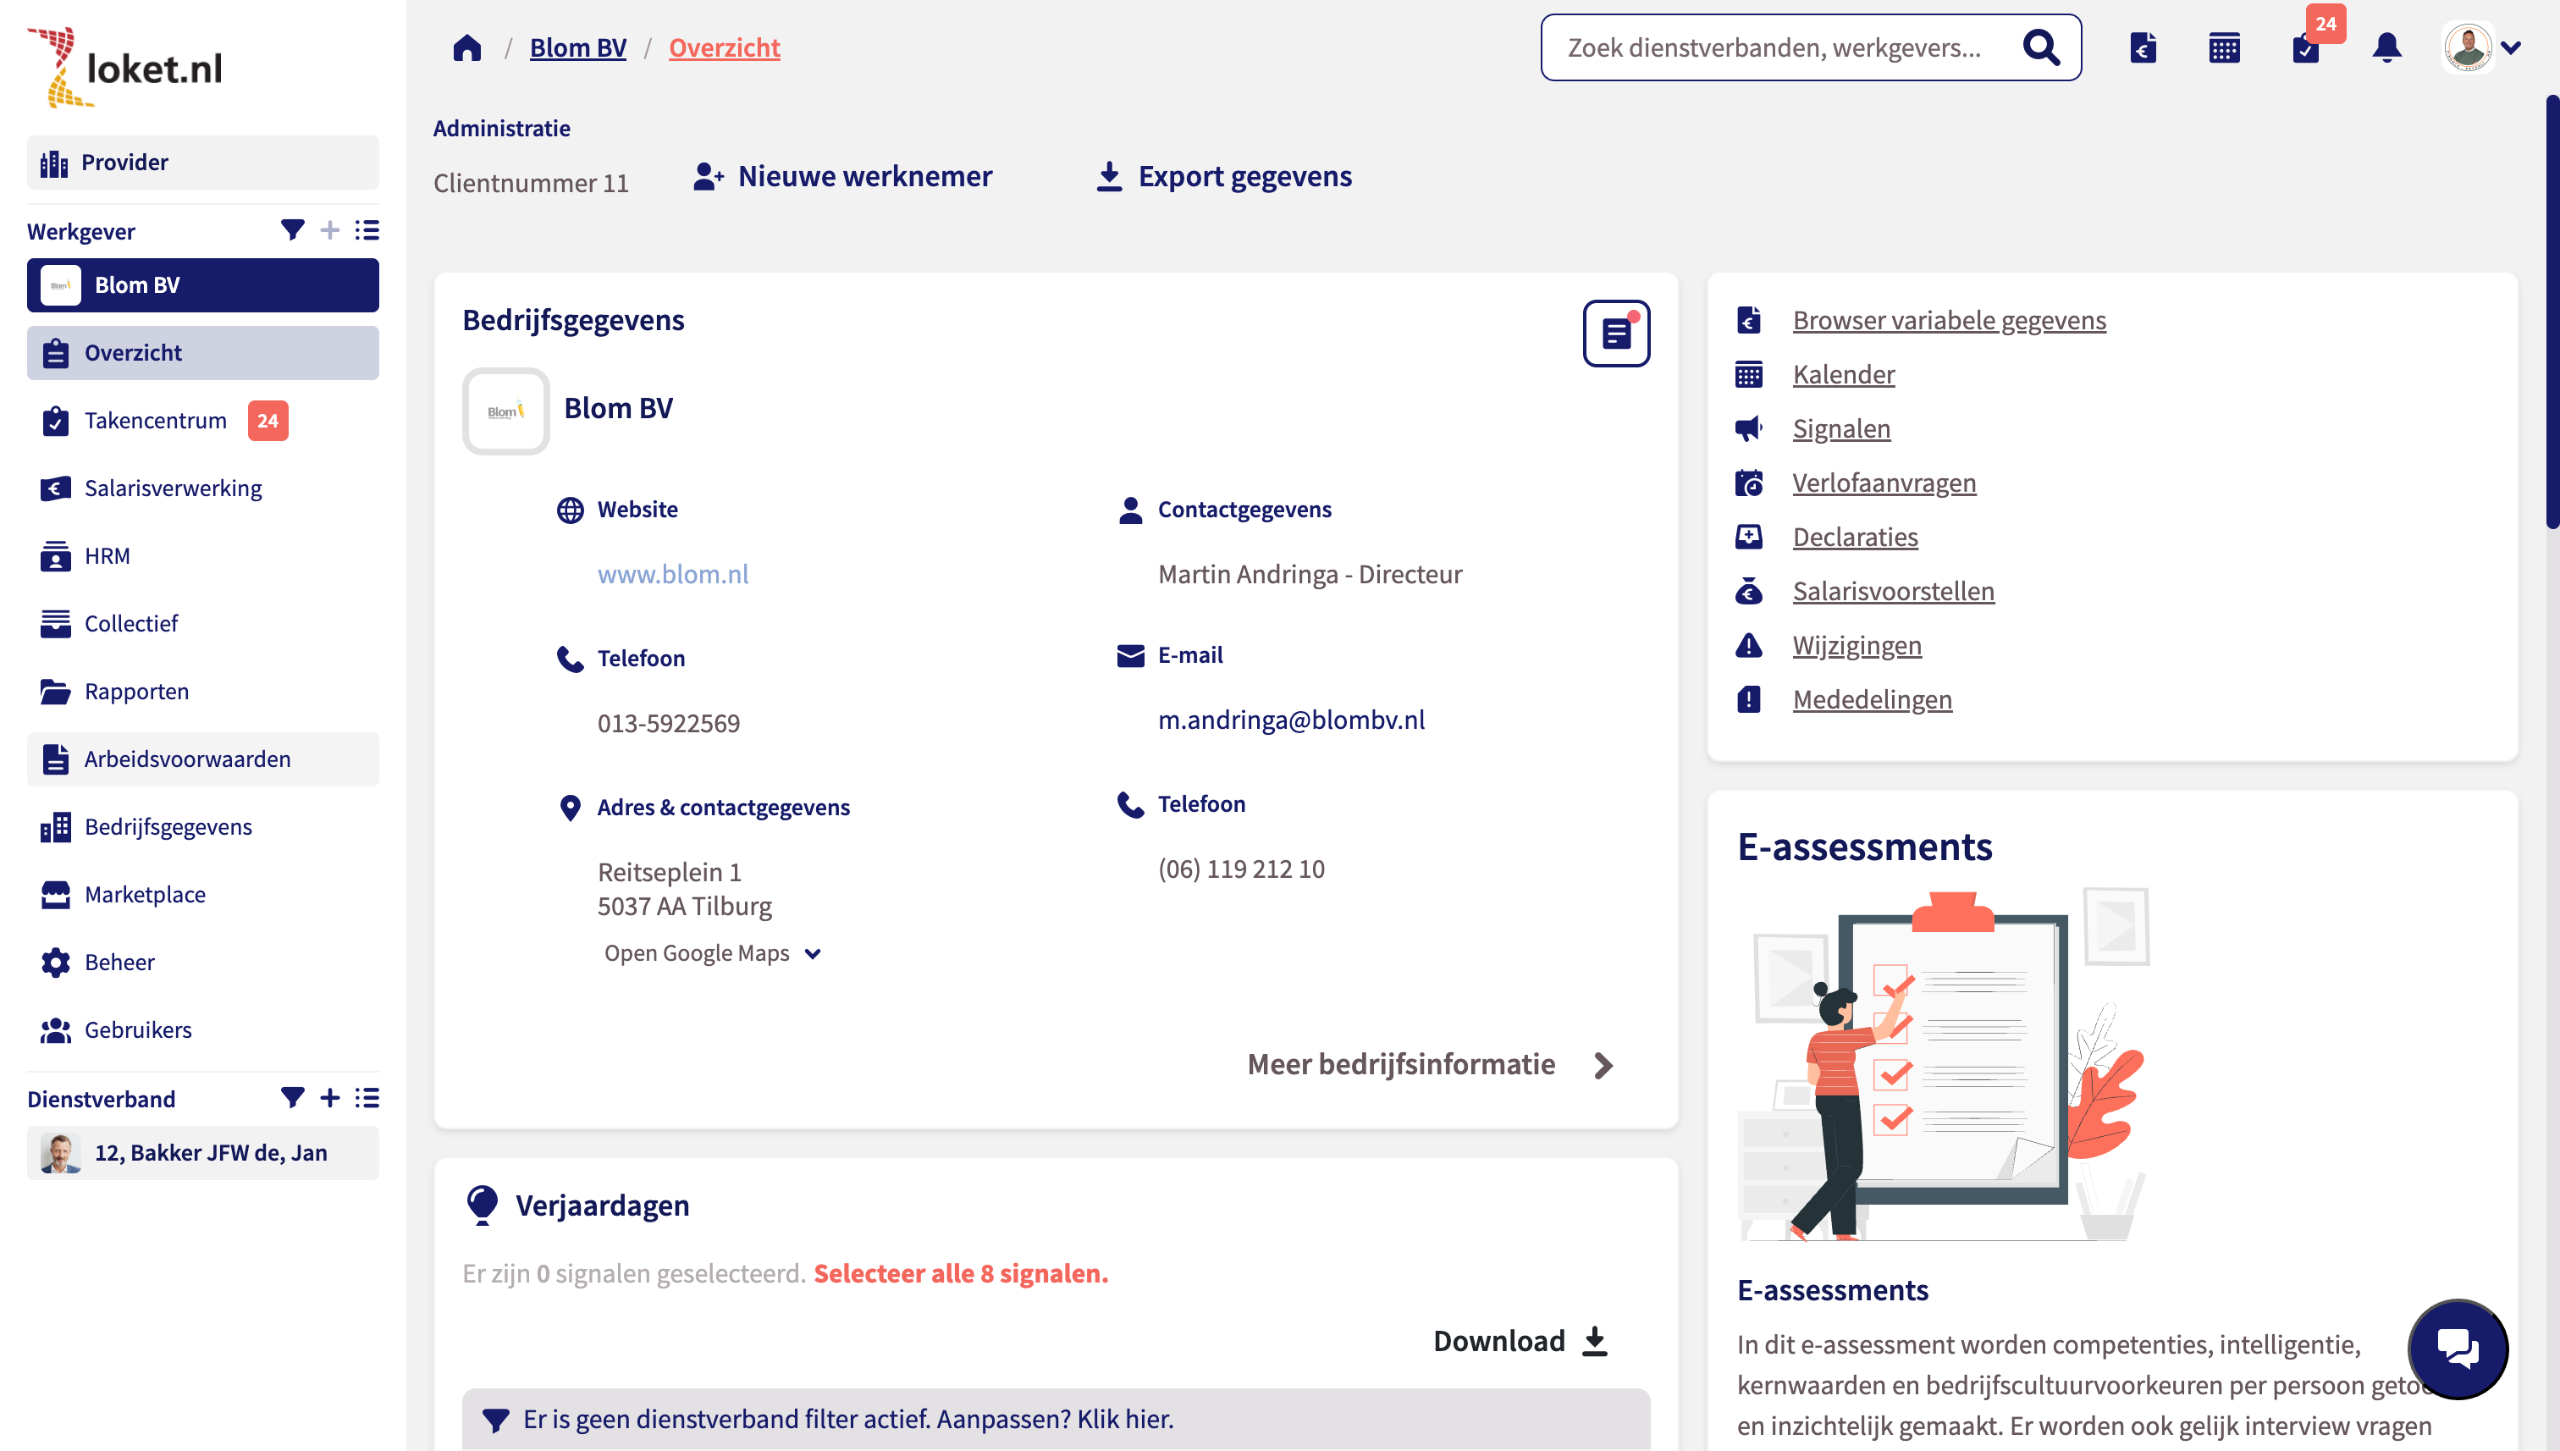Expand the user avatar dropdown arrow

click(x=2511, y=48)
